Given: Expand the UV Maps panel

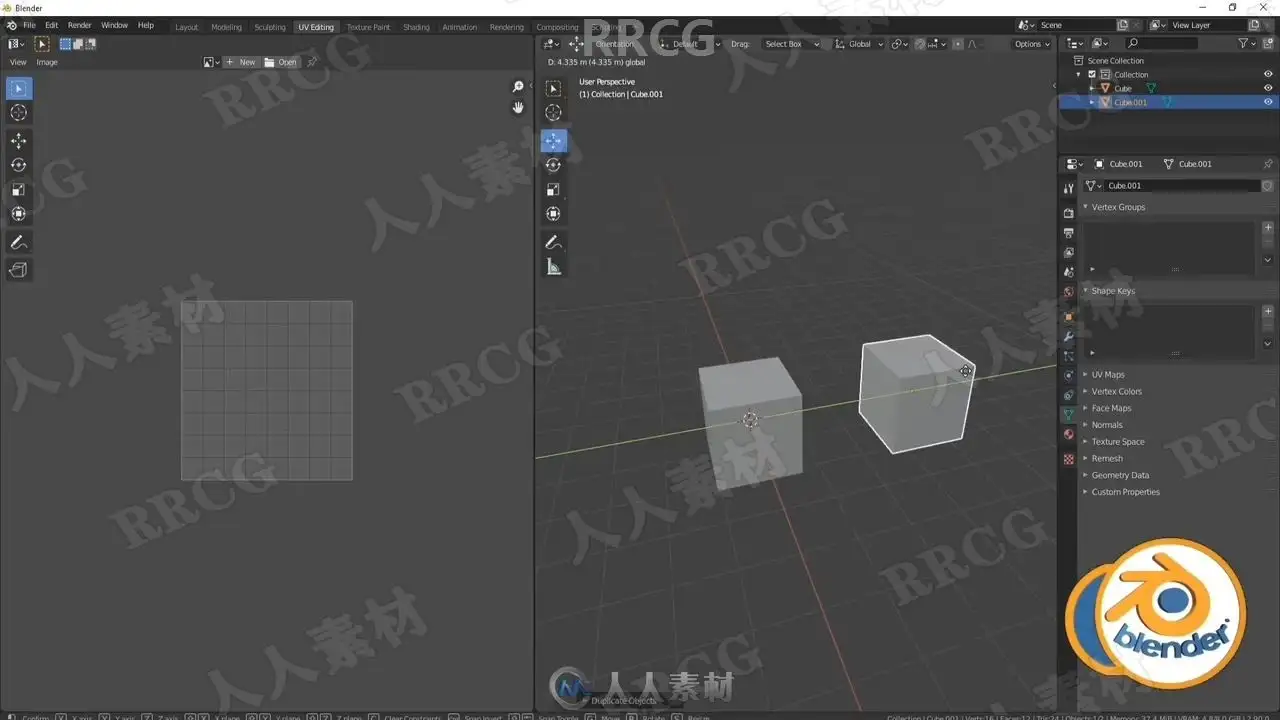Looking at the screenshot, I should tap(1108, 375).
